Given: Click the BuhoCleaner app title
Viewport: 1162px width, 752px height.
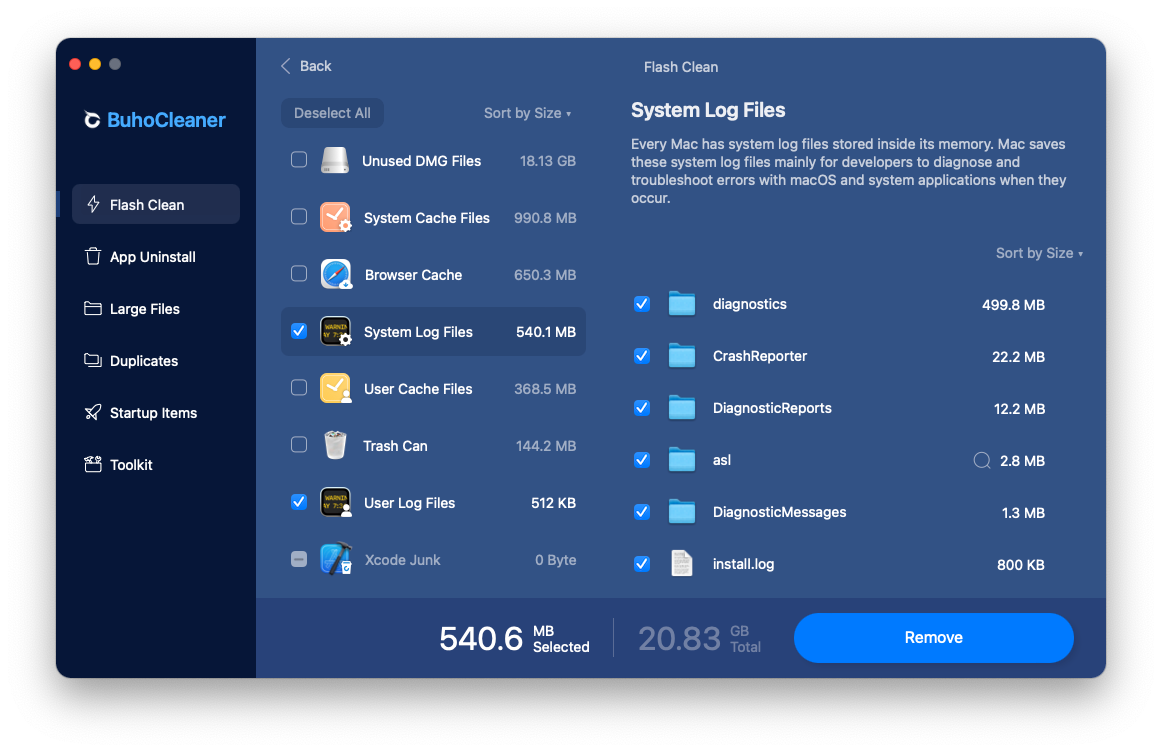Looking at the screenshot, I should pyautogui.click(x=166, y=120).
